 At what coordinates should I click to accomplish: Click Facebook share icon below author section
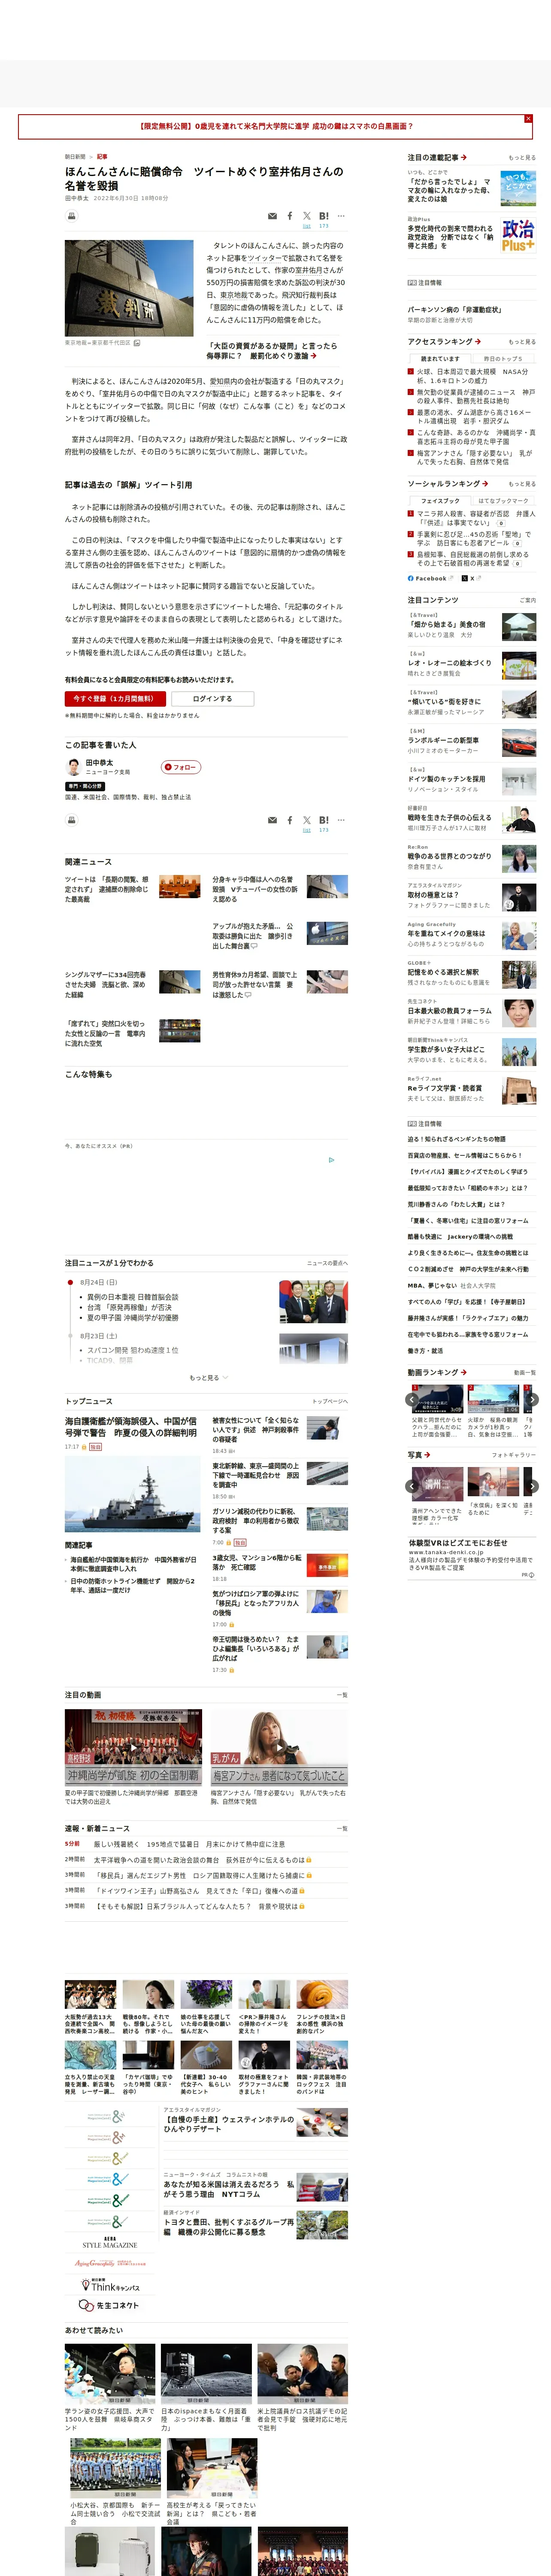290,820
